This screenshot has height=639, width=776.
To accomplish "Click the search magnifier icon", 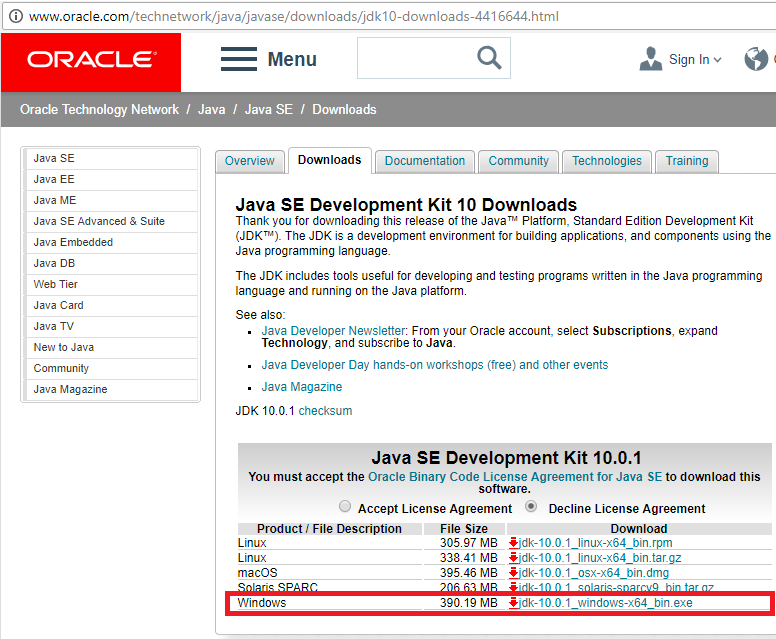I will pyautogui.click(x=489, y=58).
